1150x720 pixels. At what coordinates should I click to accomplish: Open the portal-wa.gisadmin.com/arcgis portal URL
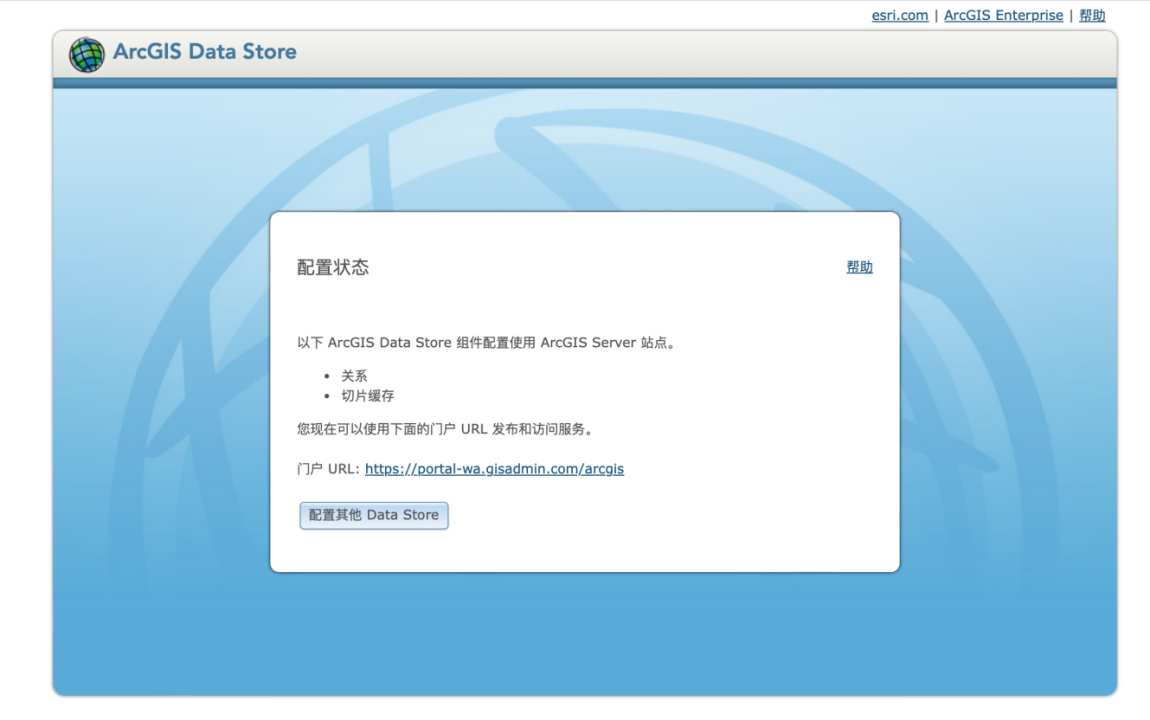coord(494,469)
